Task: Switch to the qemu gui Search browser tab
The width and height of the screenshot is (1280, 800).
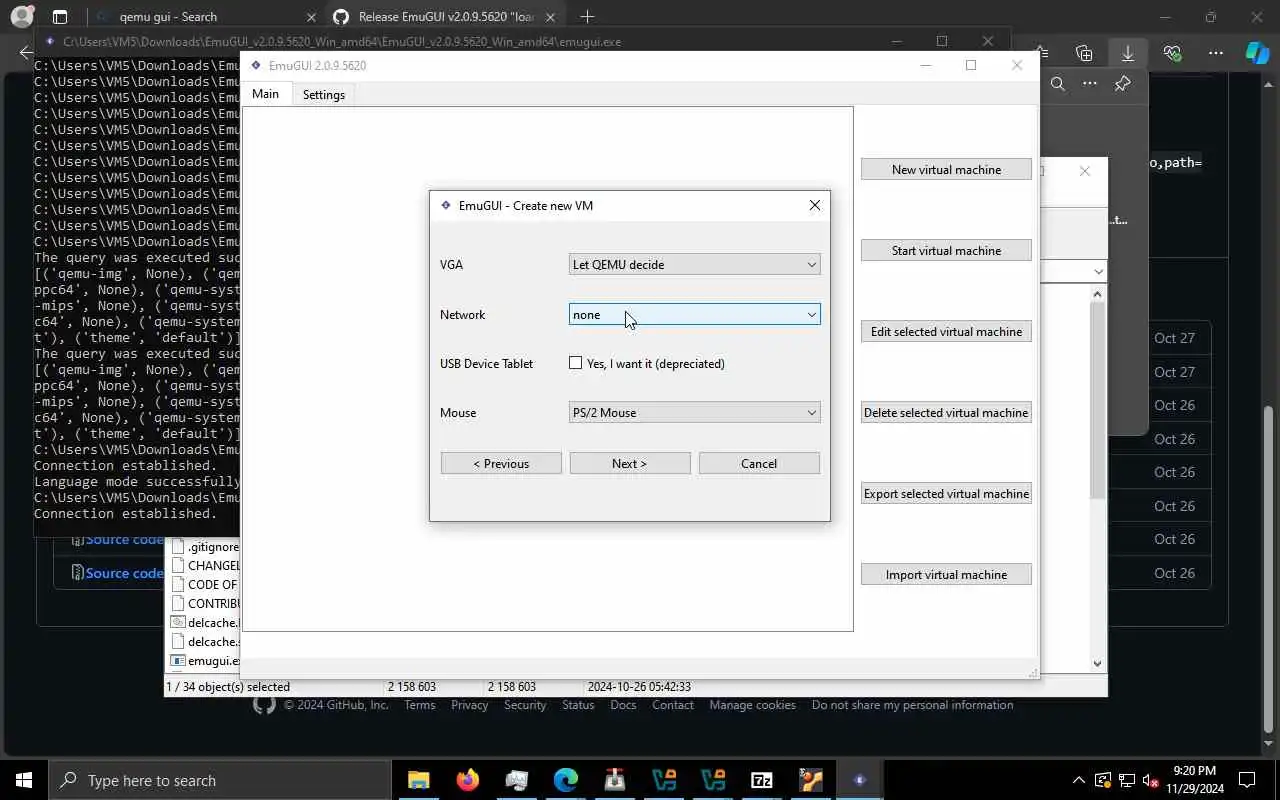Action: [205, 17]
